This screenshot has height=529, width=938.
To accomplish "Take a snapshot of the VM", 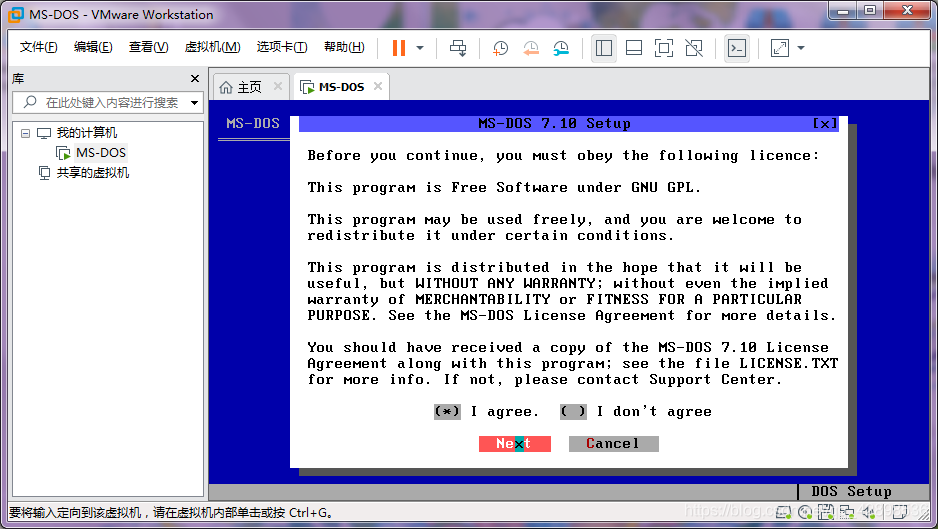I will pyautogui.click(x=500, y=48).
